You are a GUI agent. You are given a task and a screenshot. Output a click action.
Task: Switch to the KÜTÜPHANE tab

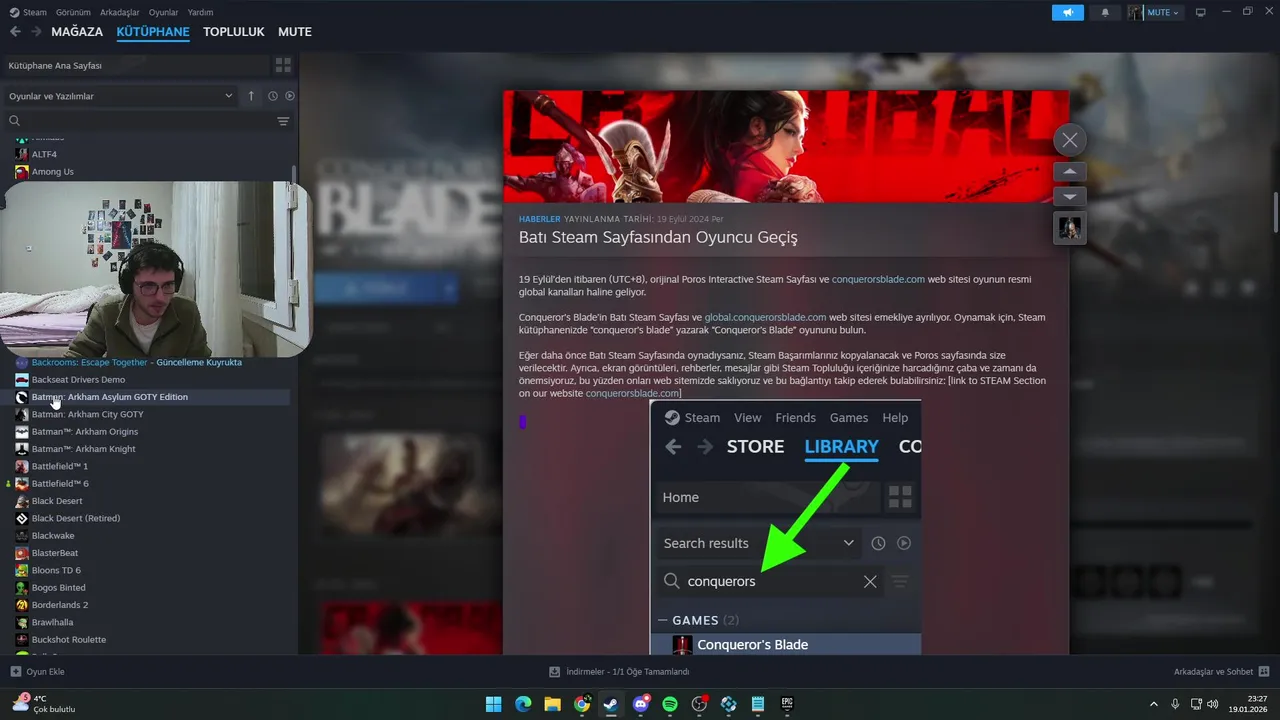153,32
